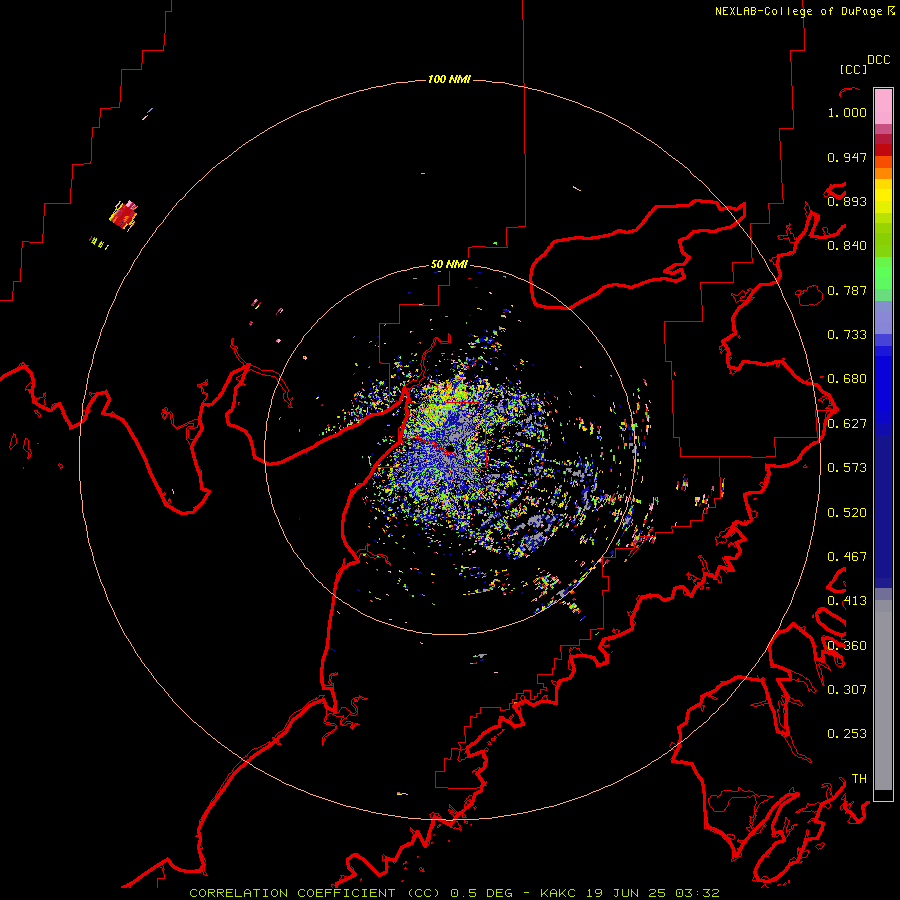Click the 0.840 scale value
Screen dimensions: 900x900
click(x=847, y=246)
